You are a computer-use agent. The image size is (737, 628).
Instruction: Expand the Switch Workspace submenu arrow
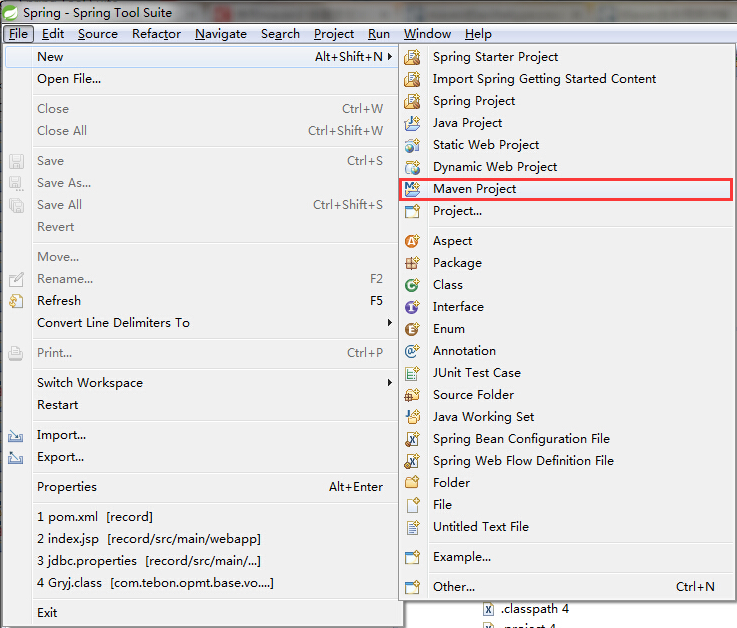point(390,383)
